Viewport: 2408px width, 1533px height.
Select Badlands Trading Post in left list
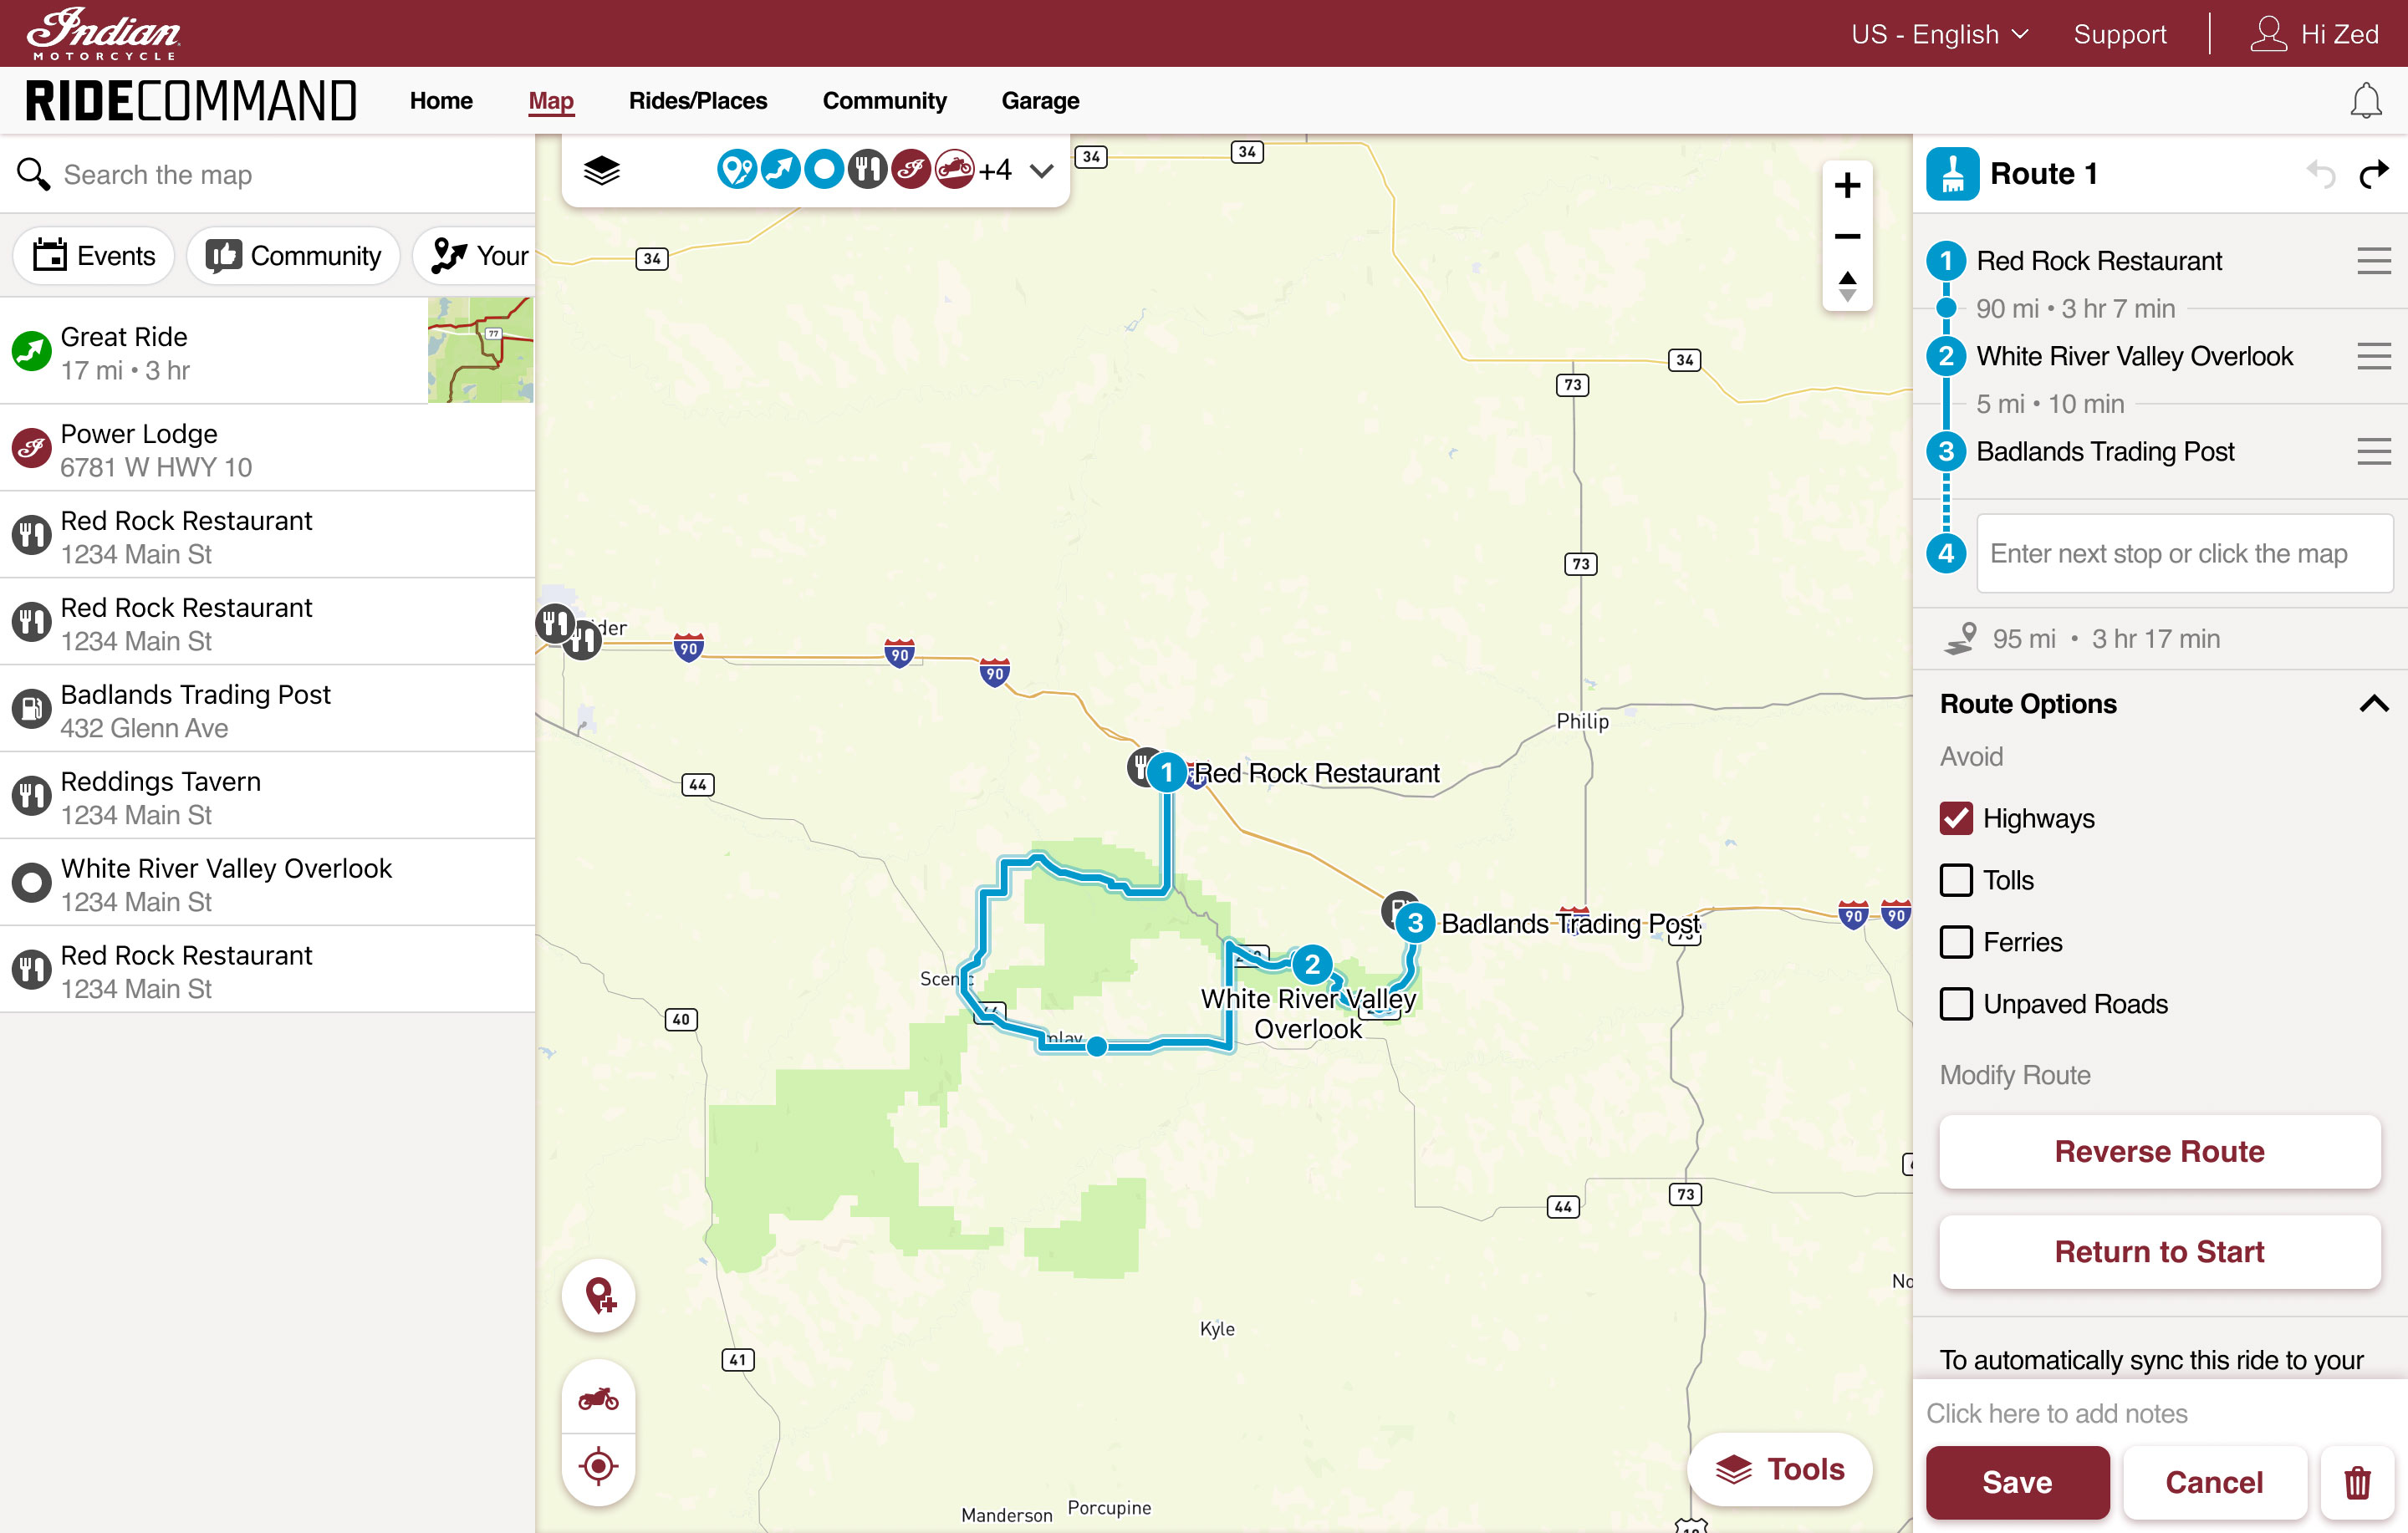click(267, 710)
